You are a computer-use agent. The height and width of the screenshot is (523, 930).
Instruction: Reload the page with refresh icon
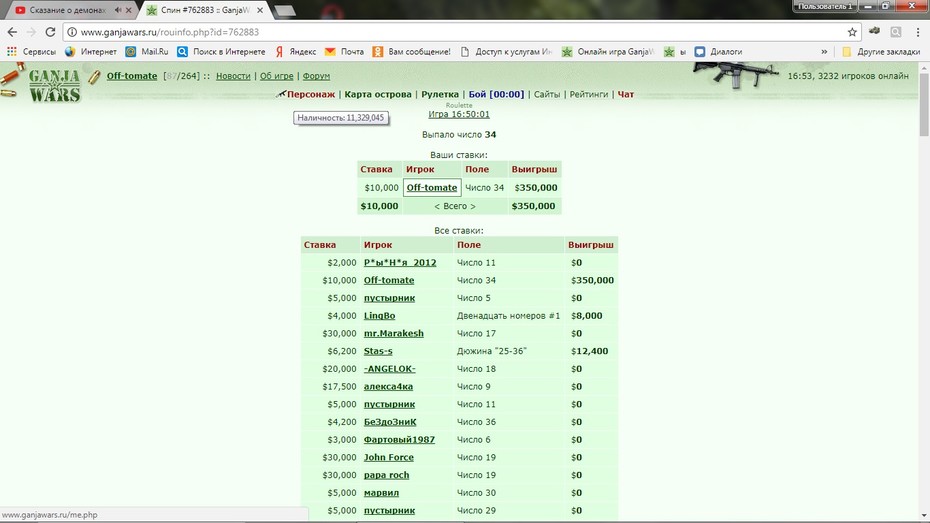pos(50,32)
